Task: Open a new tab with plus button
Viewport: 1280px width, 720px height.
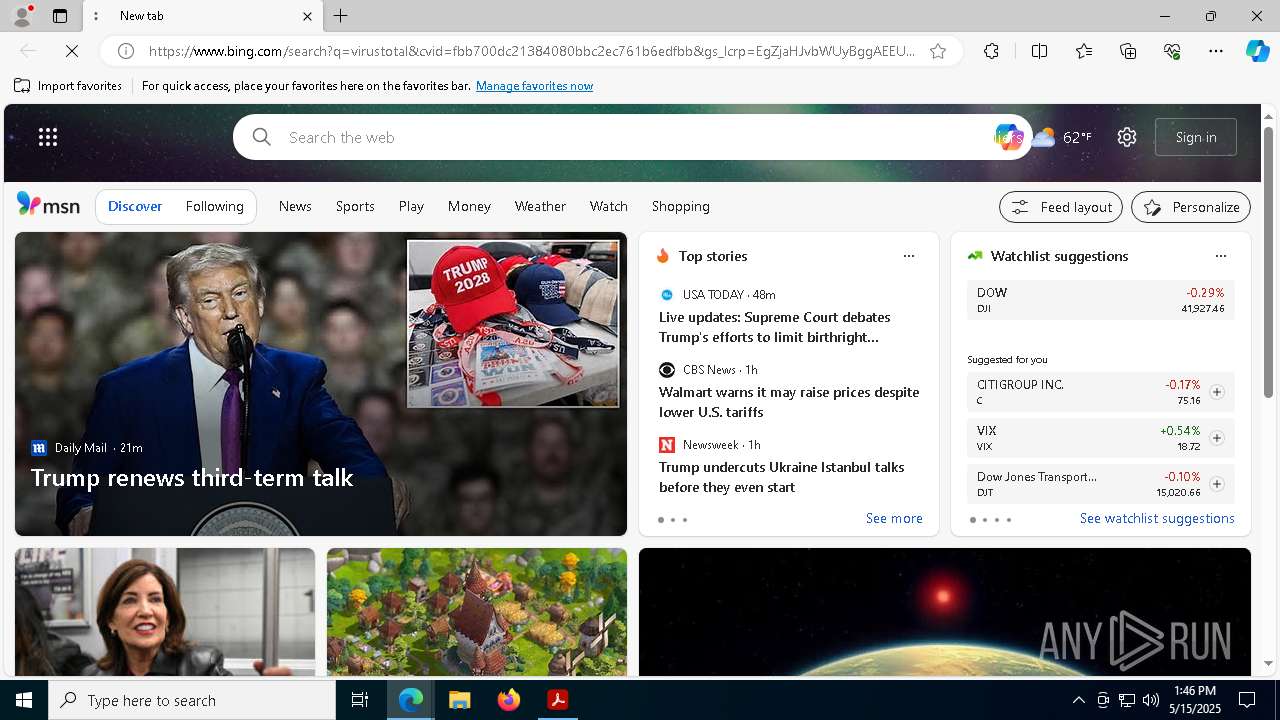Action: point(340,16)
